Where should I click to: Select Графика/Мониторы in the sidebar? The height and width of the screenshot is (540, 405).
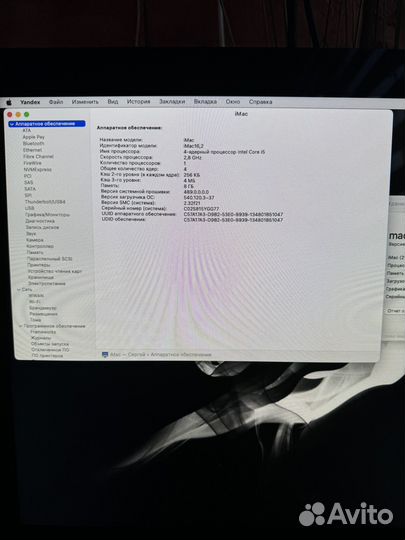pos(48,215)
